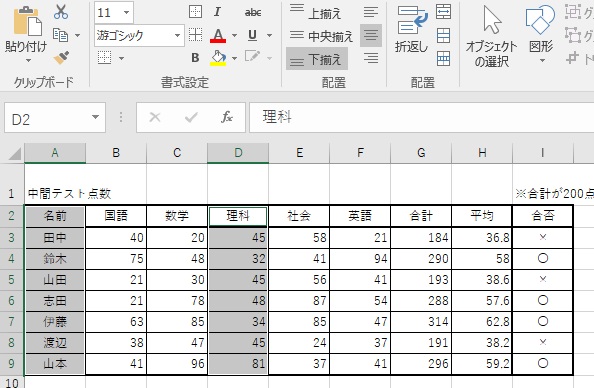Select column G header
594x388 pixels.
(x=421, y=153)
